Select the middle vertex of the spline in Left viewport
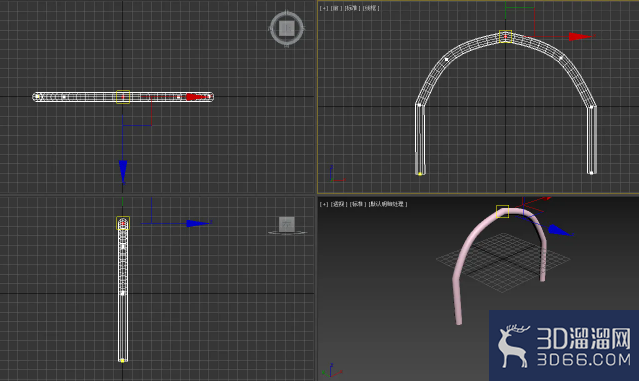This screenshot has height=381, width=639. 122,293
